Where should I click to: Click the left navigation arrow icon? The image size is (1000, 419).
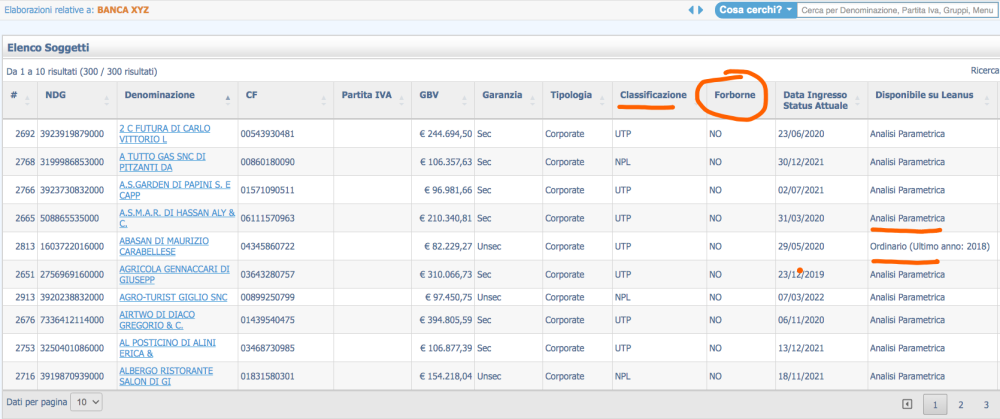692,10
